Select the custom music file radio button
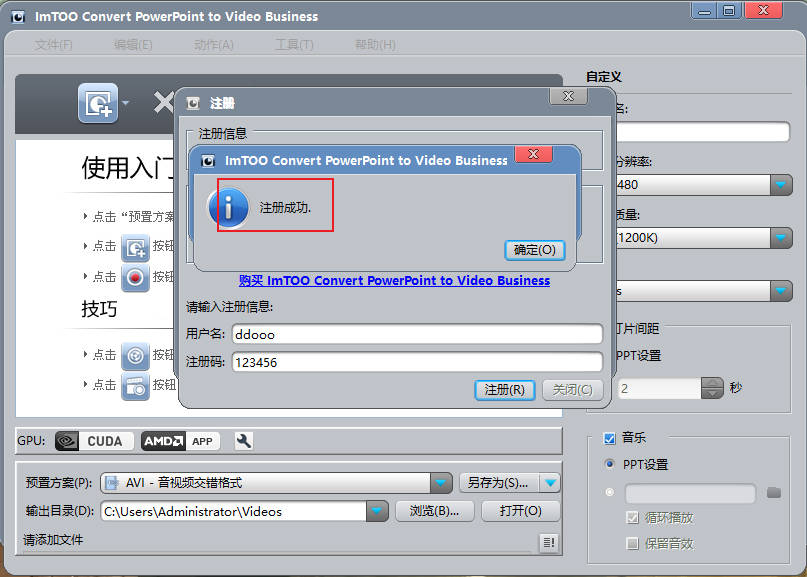The width and height of the screenshot is (807, 577). 610,493
